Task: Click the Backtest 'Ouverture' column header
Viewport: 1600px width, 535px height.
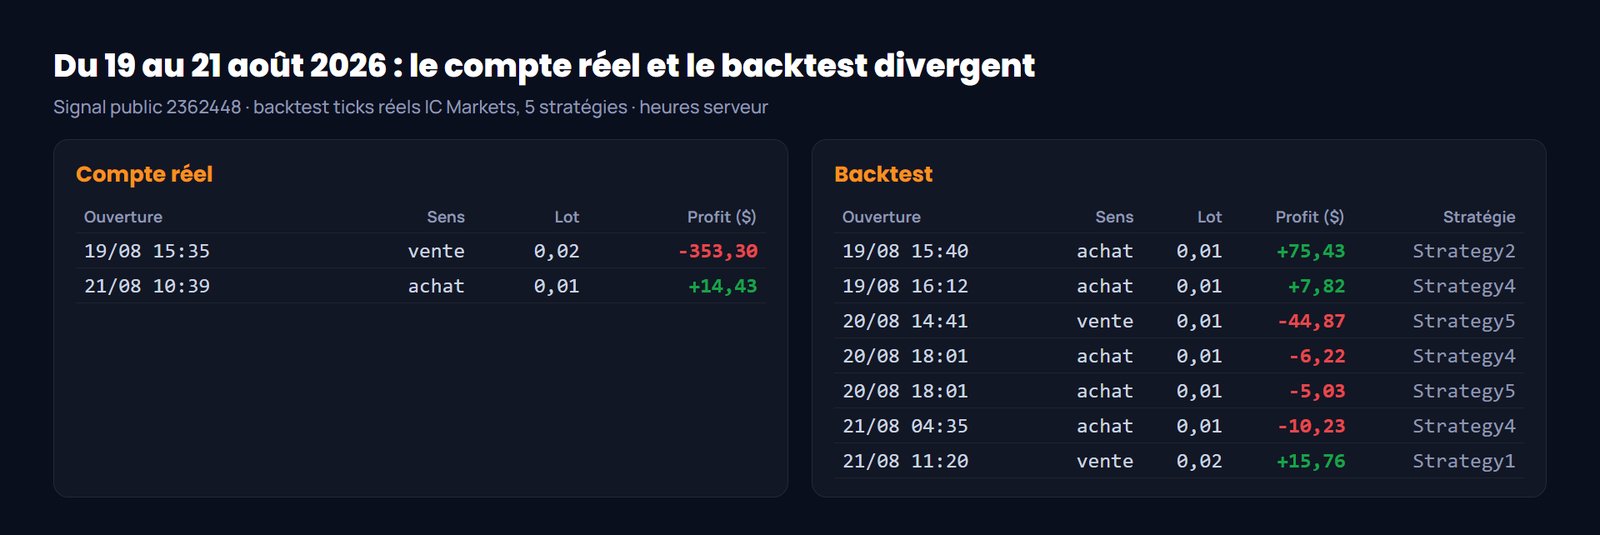Action: point(881,217)
